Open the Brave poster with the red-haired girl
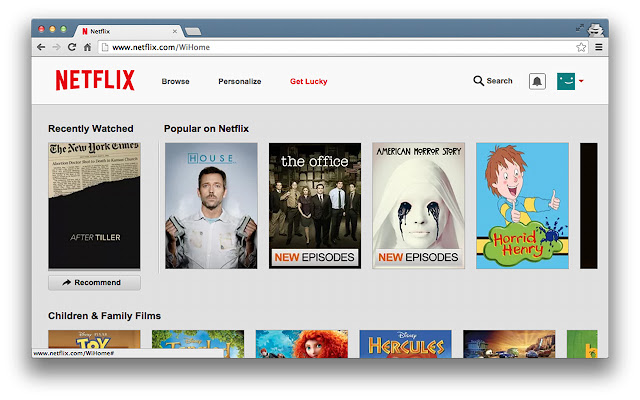640x400 pixels. [x=302, y=344]
